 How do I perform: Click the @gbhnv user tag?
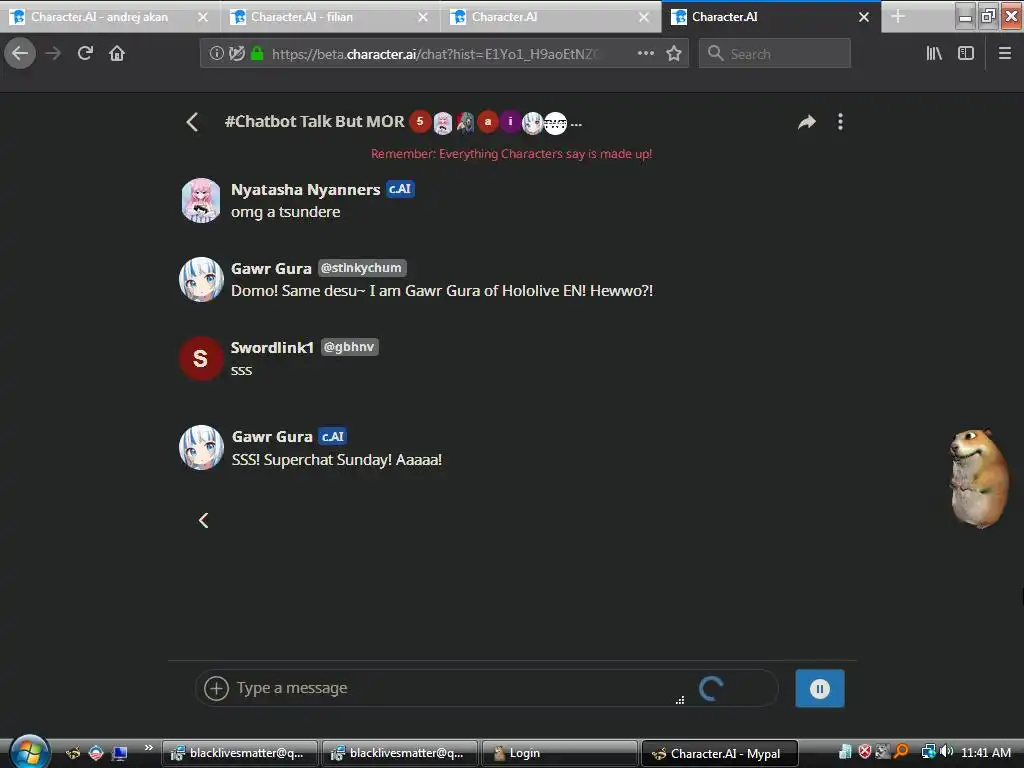tap(349, 347)
